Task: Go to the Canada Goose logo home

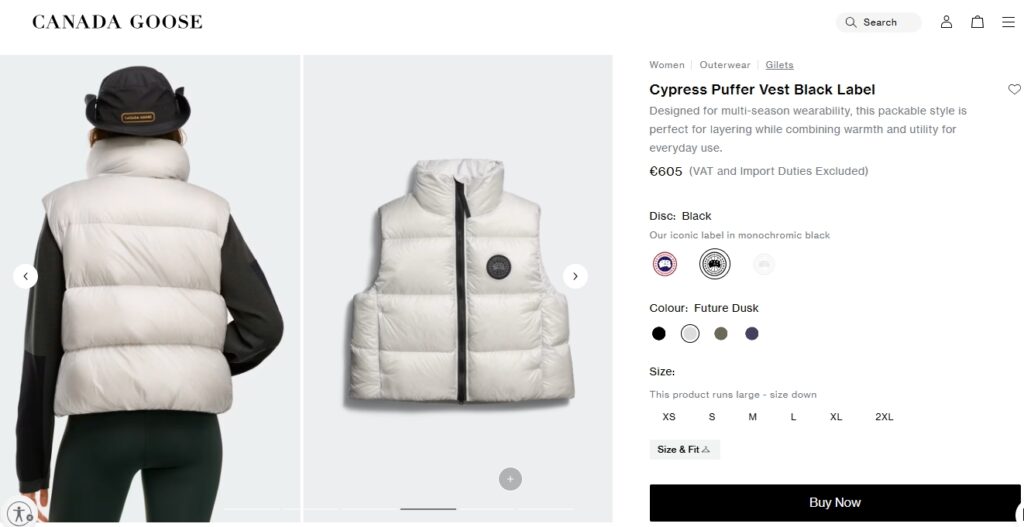Action: (117, 22)
